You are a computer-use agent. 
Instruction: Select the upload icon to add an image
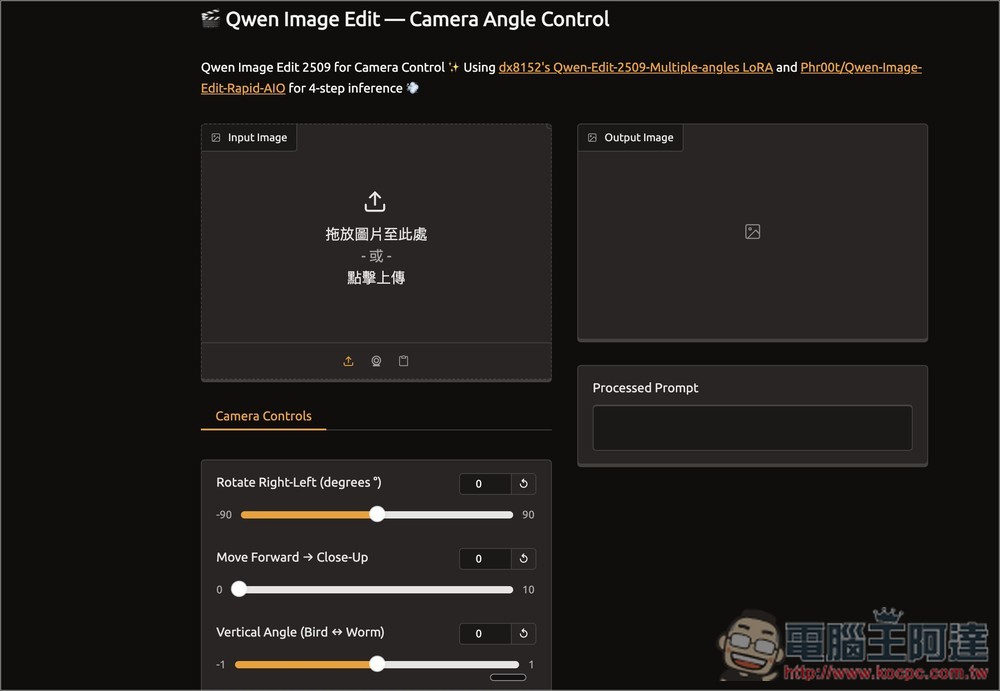click(x=348, y=361)
